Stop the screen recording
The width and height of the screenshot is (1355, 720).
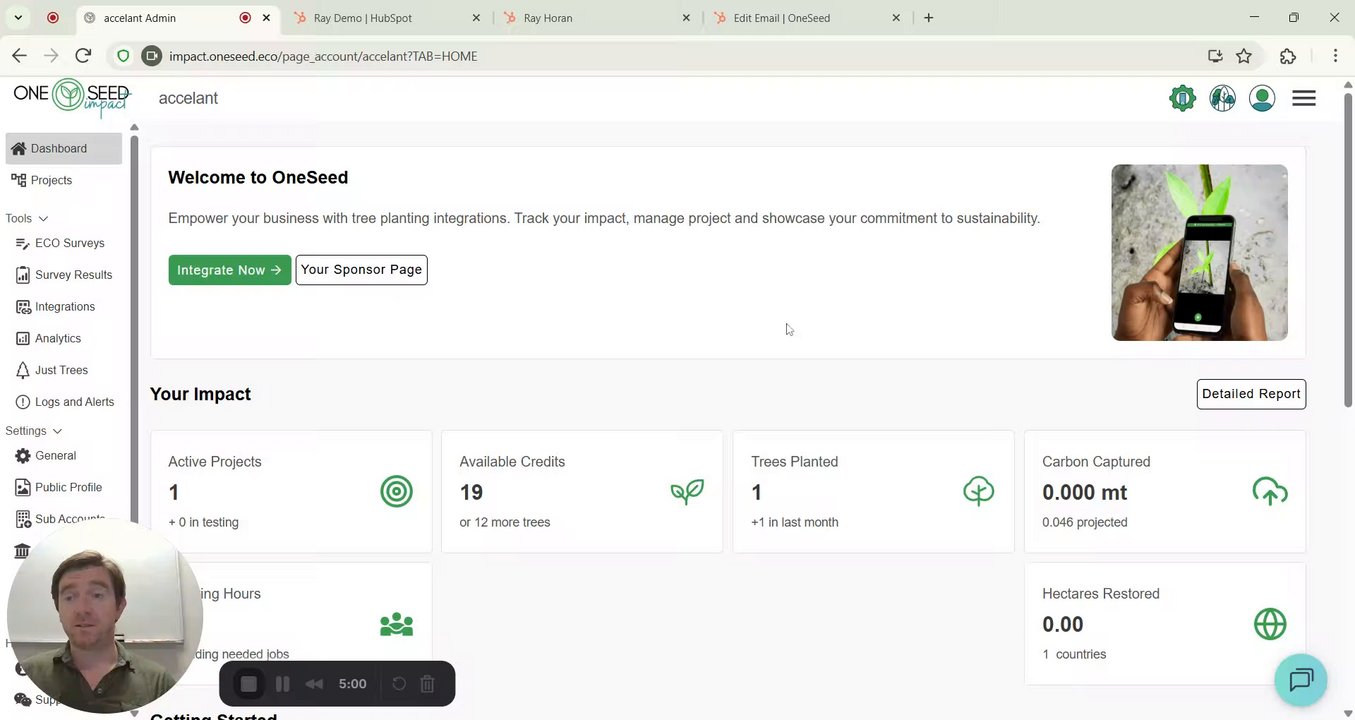click(249, 684)
